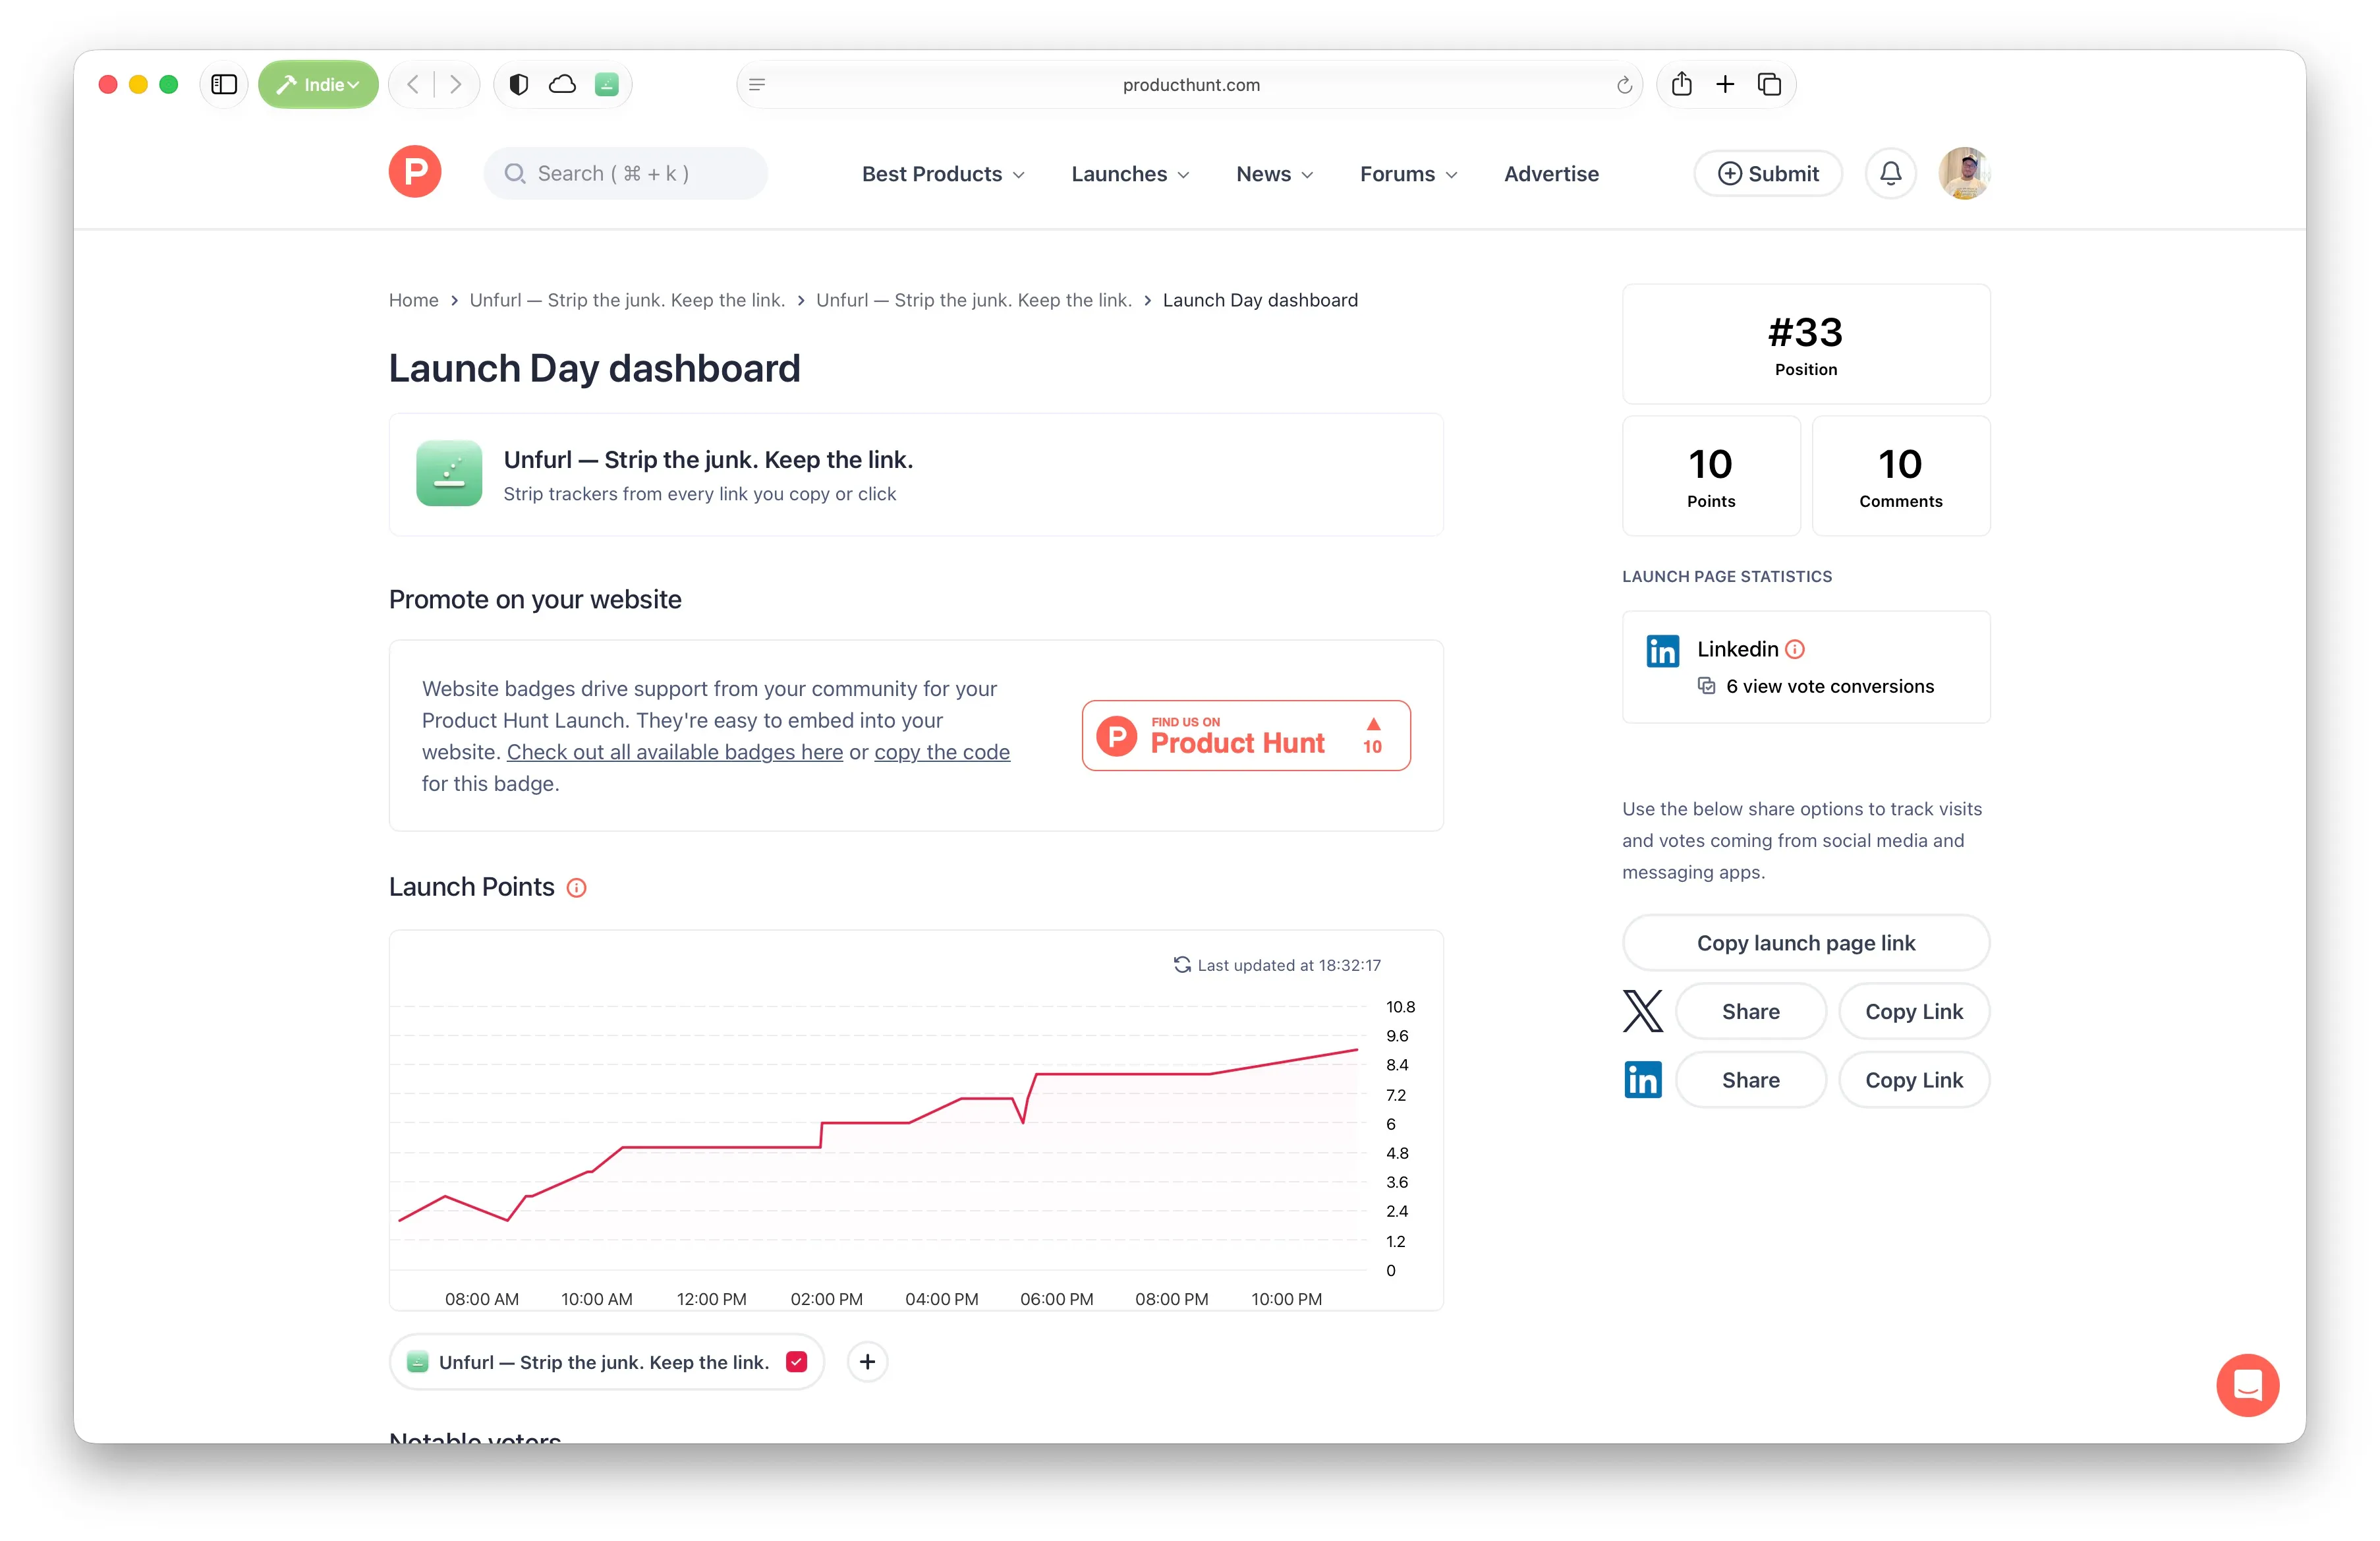
Task: Click the chart refresh icon
Action: click(x=1181, y=964)
